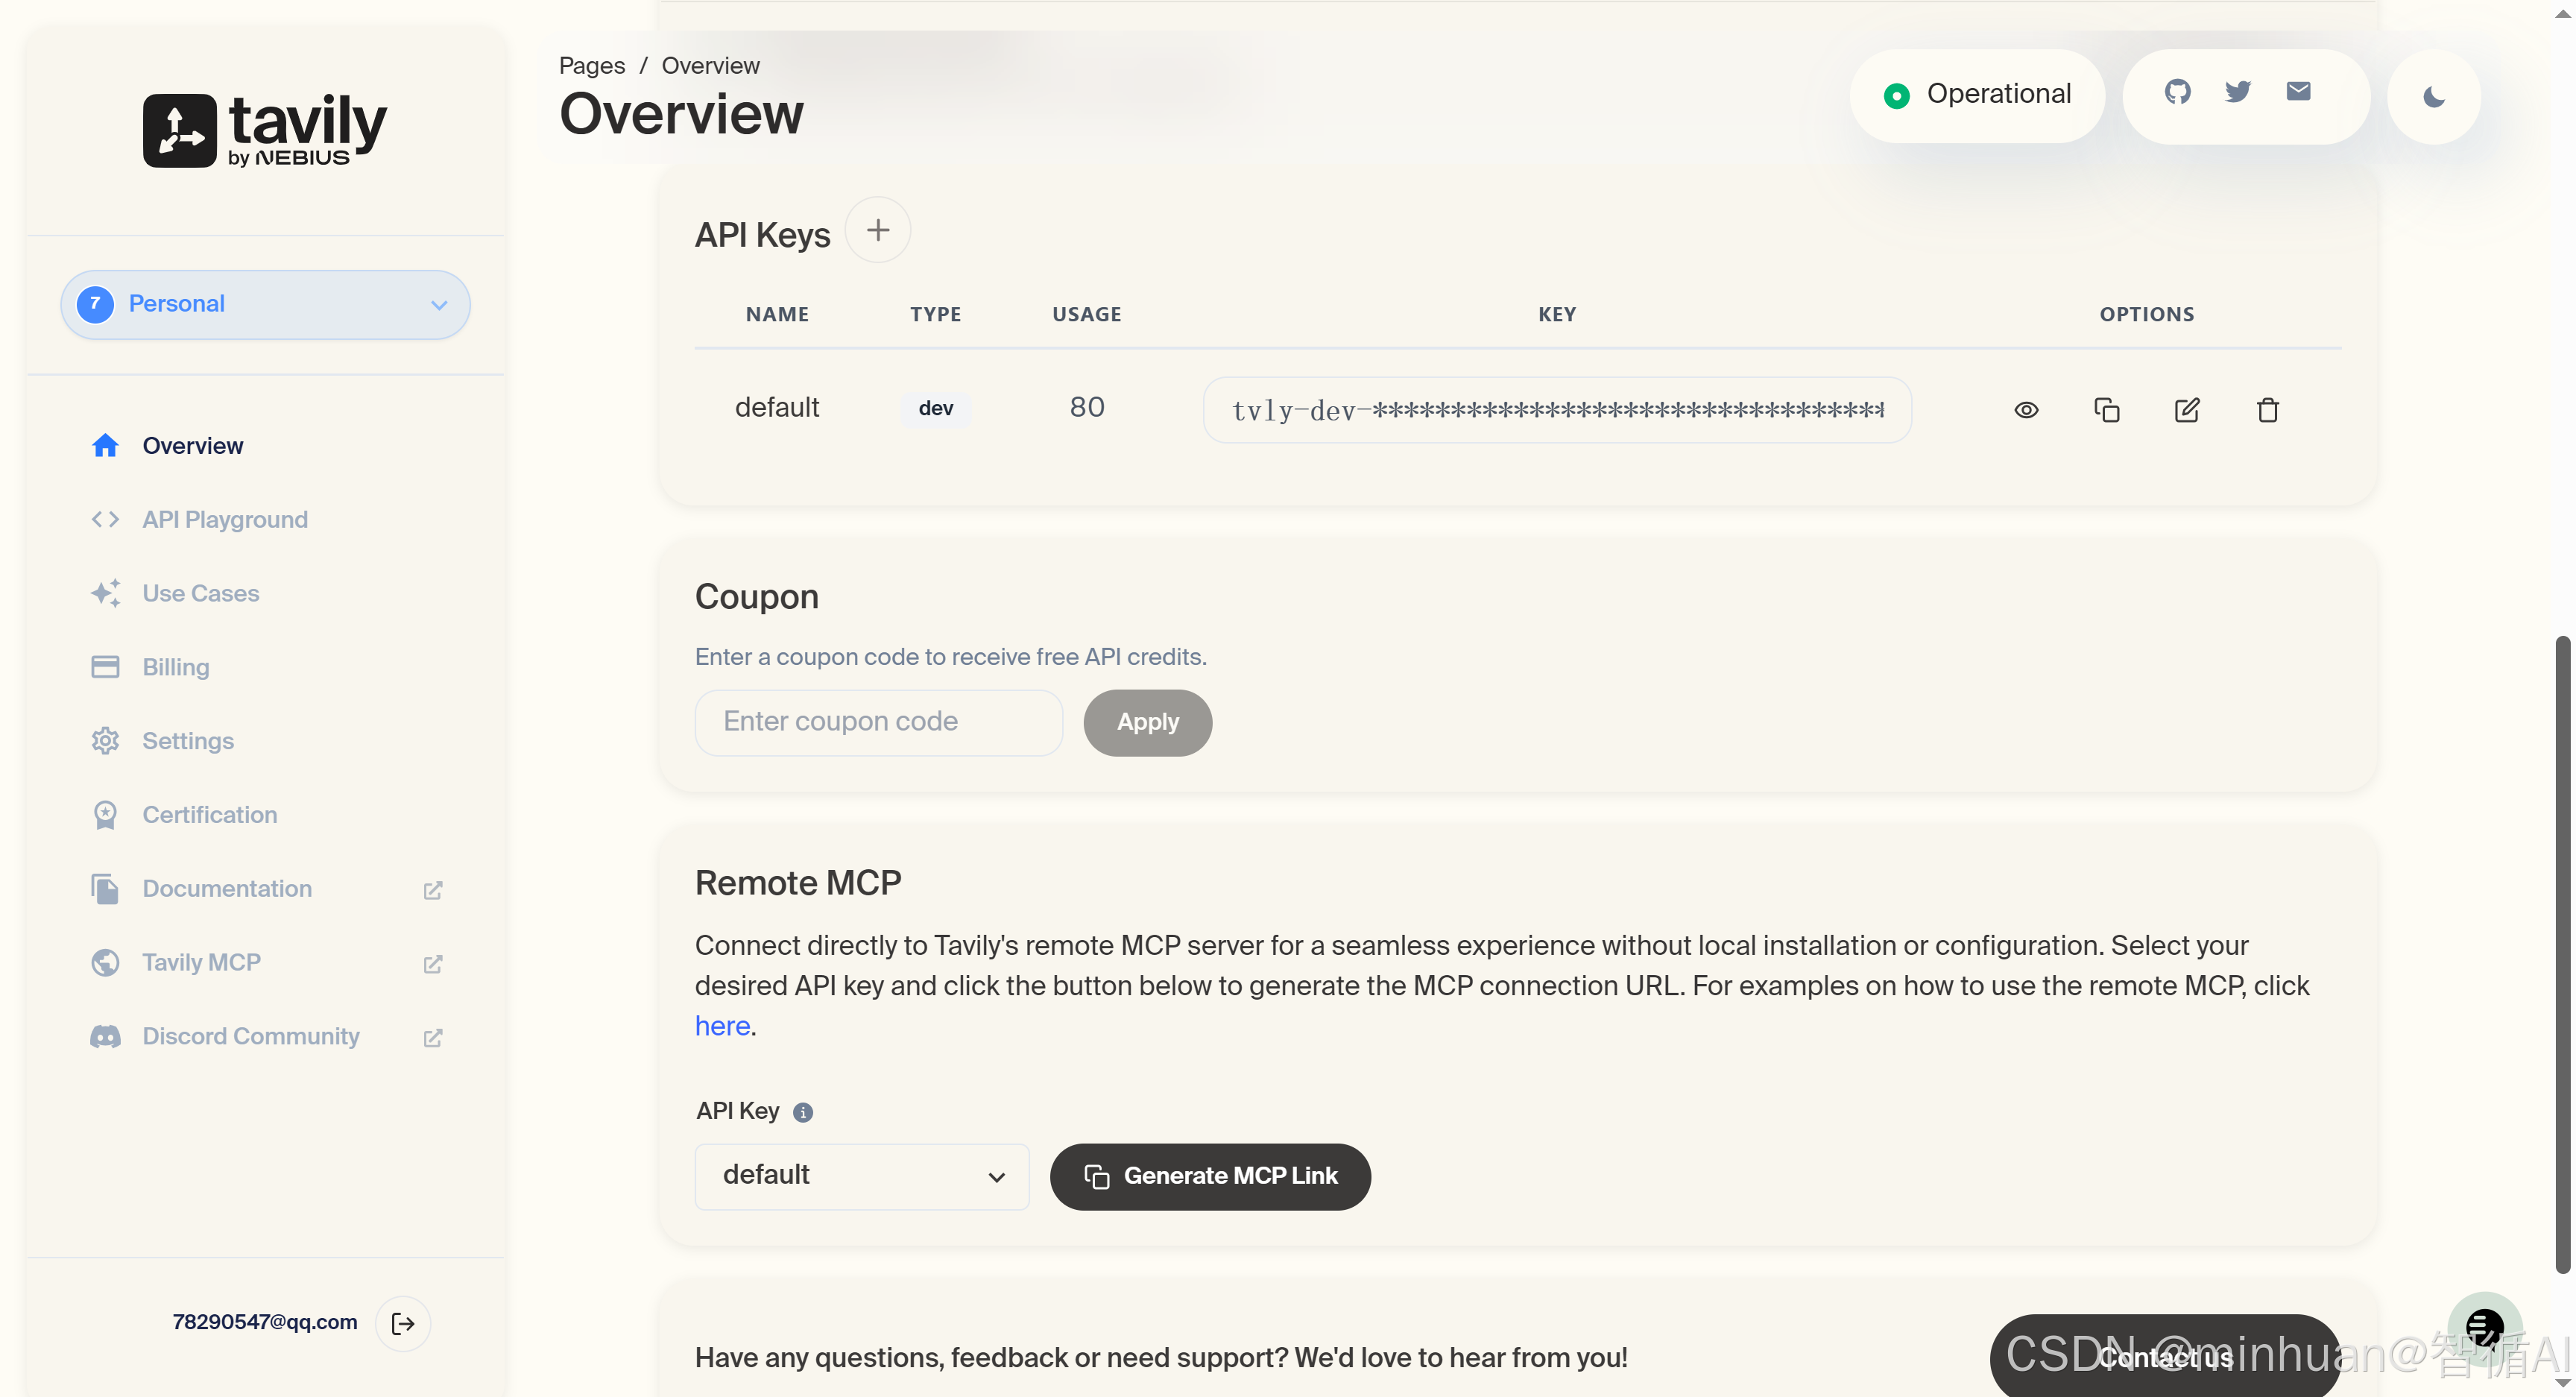Click the Apply coupon button
The image size is (2576, 1397).
[x=1147, y=722]
